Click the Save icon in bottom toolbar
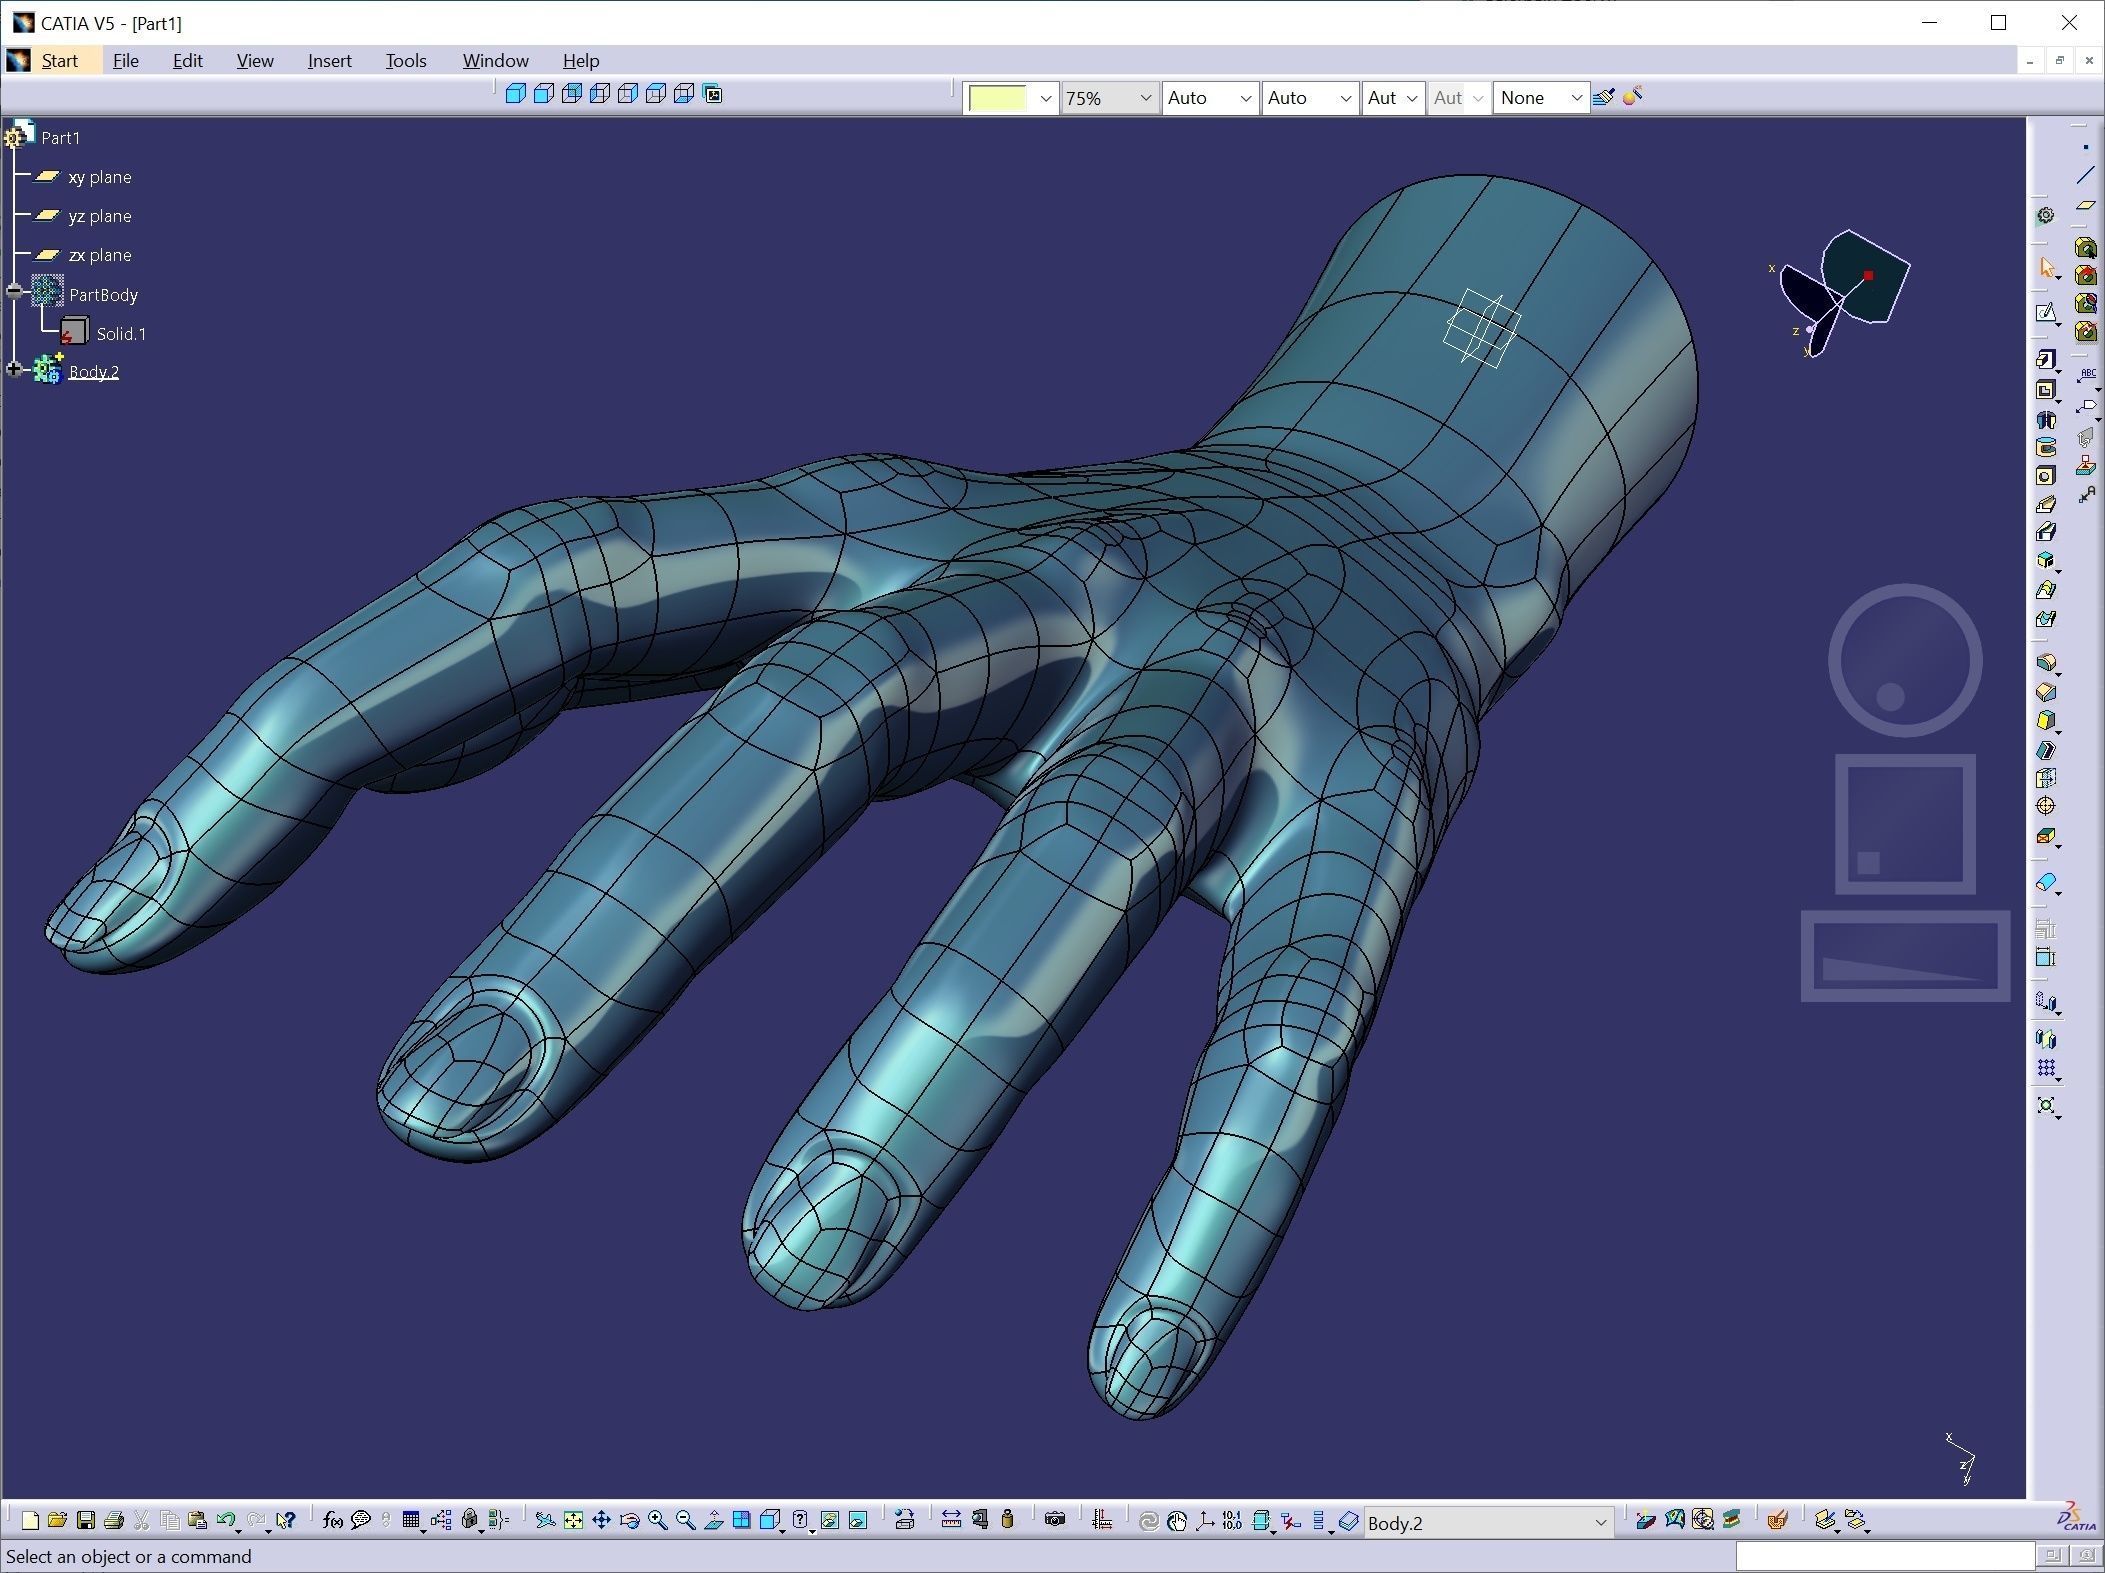Screen dimensions: 2105x1573 point(86,1521)
